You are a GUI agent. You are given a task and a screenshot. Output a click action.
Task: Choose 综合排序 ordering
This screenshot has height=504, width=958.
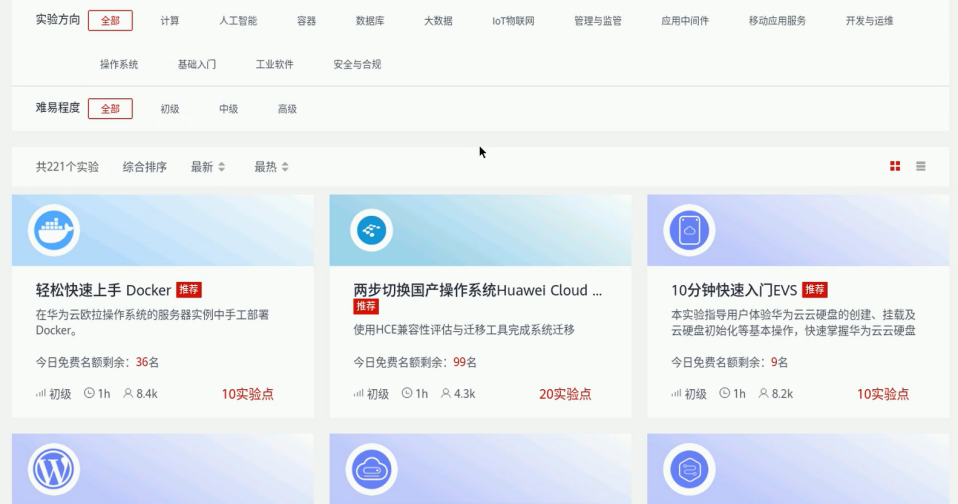tap(145, 167)
